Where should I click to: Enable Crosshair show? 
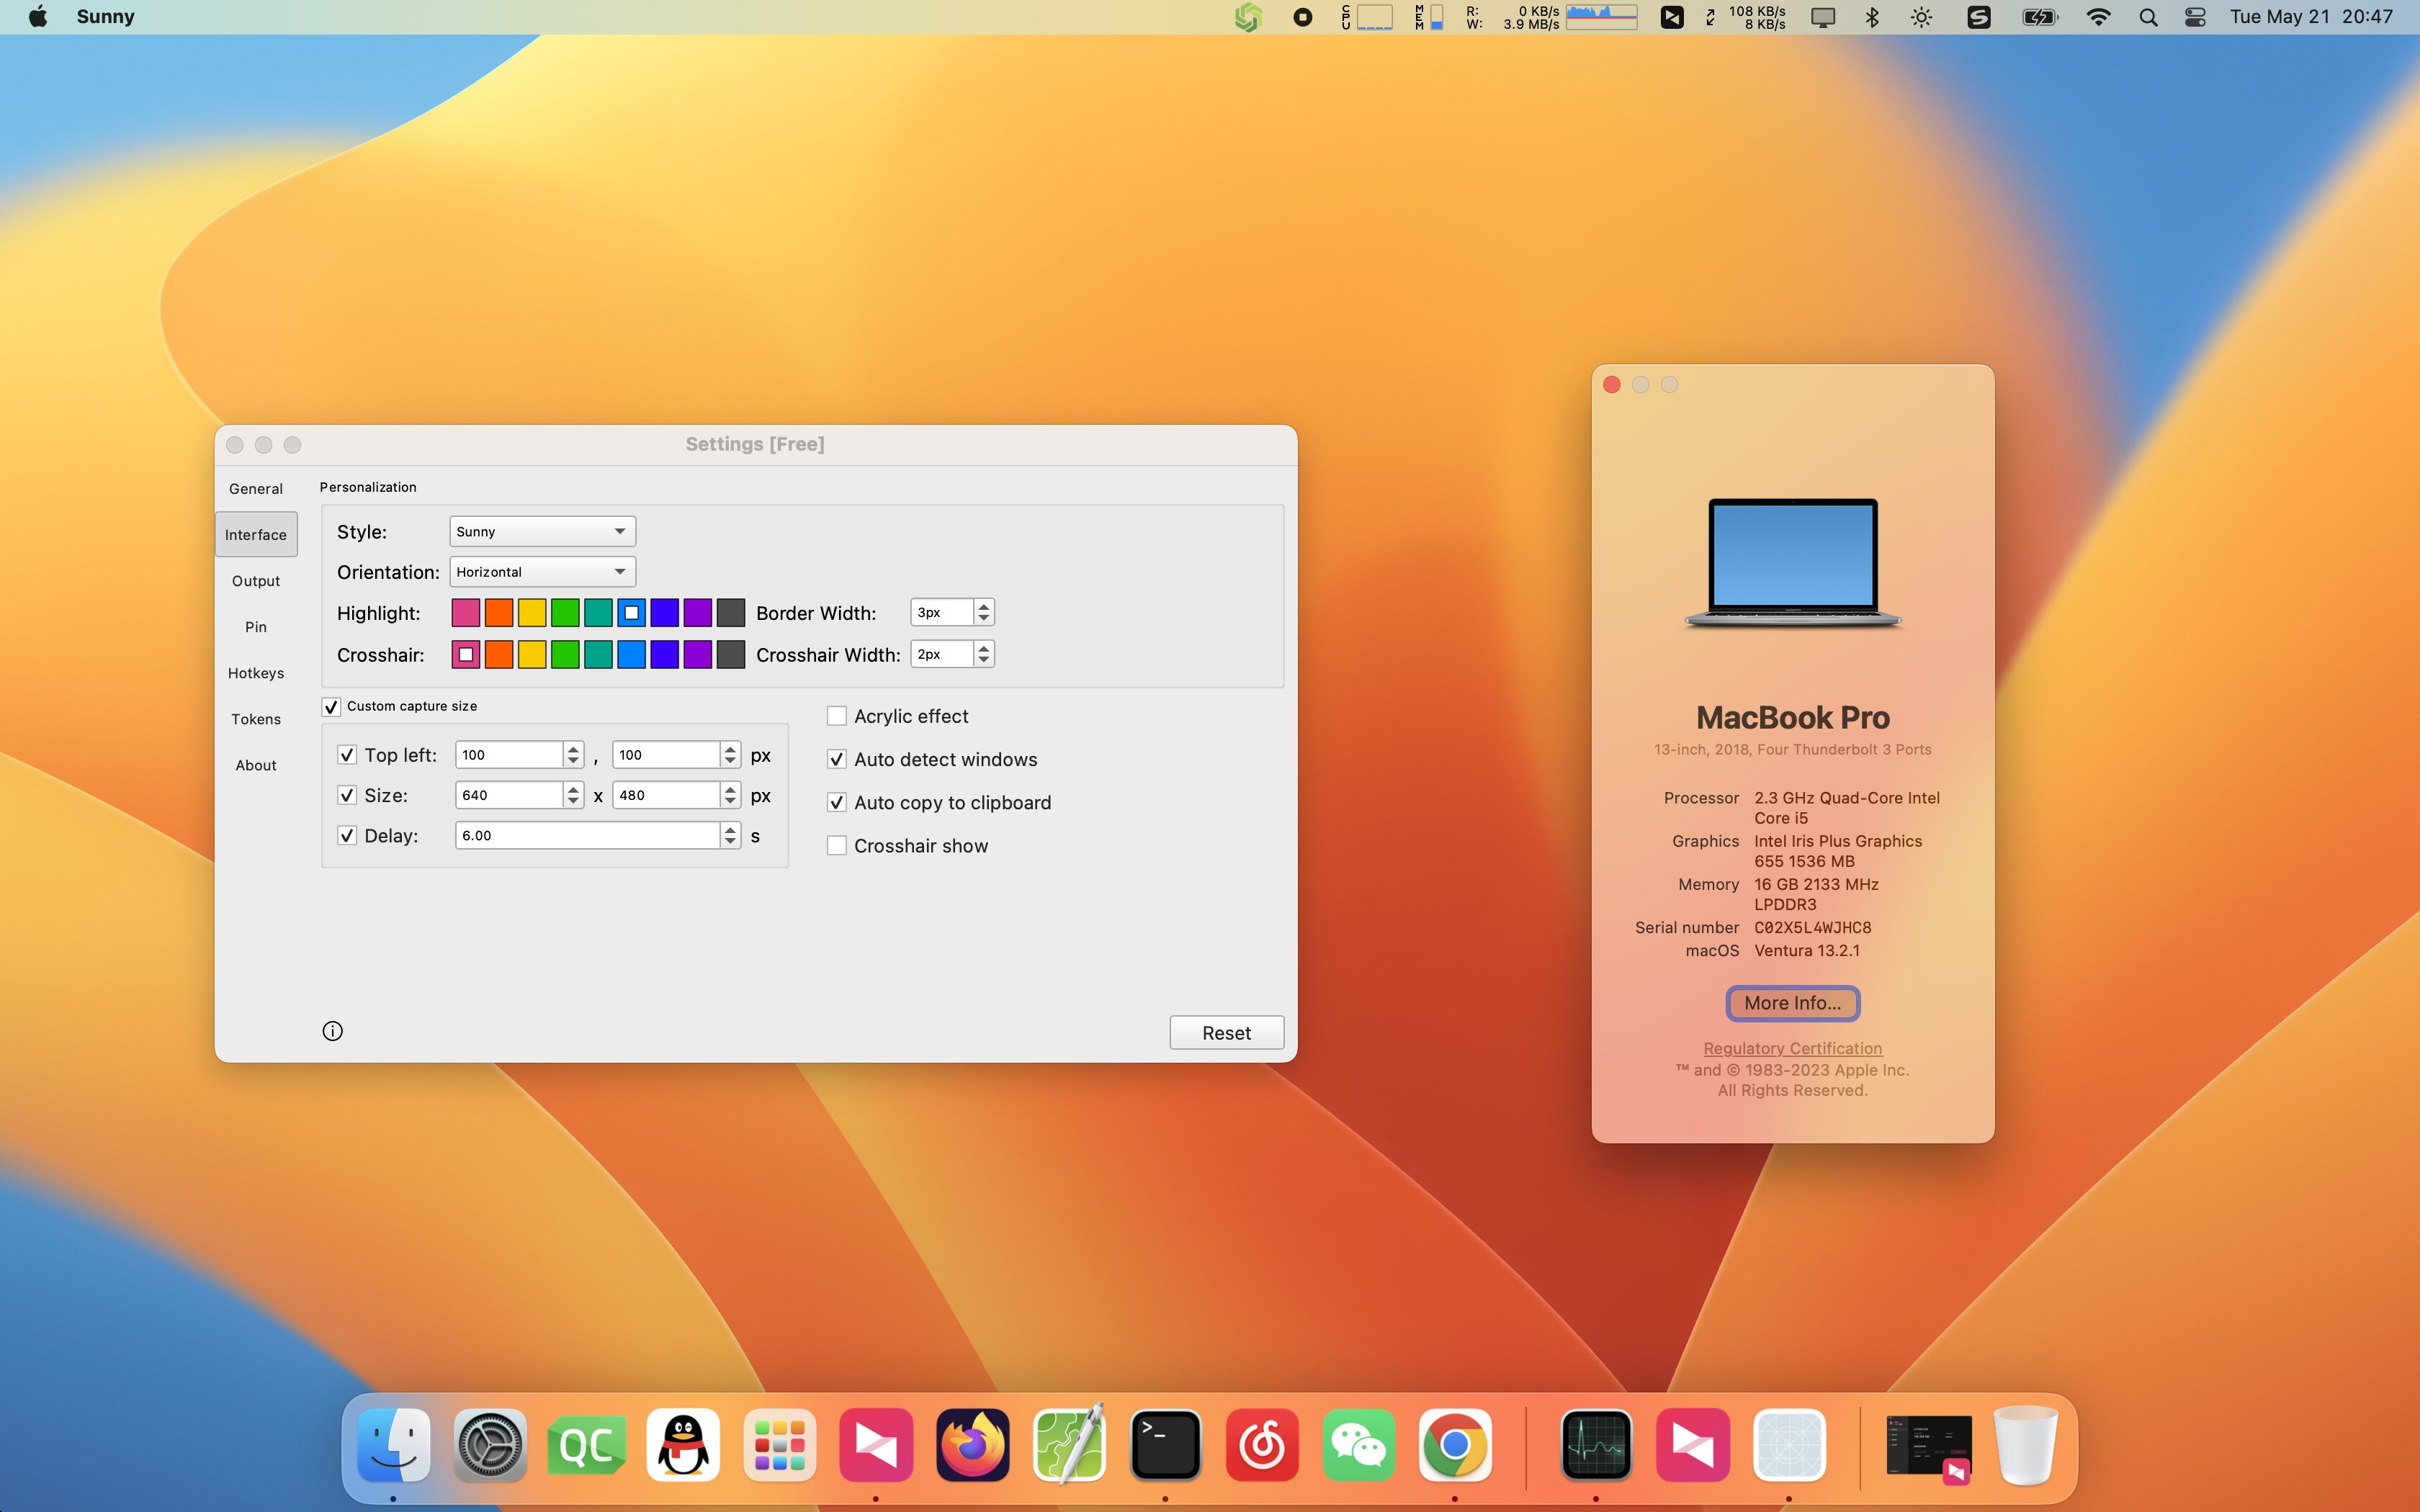[837, 846]
